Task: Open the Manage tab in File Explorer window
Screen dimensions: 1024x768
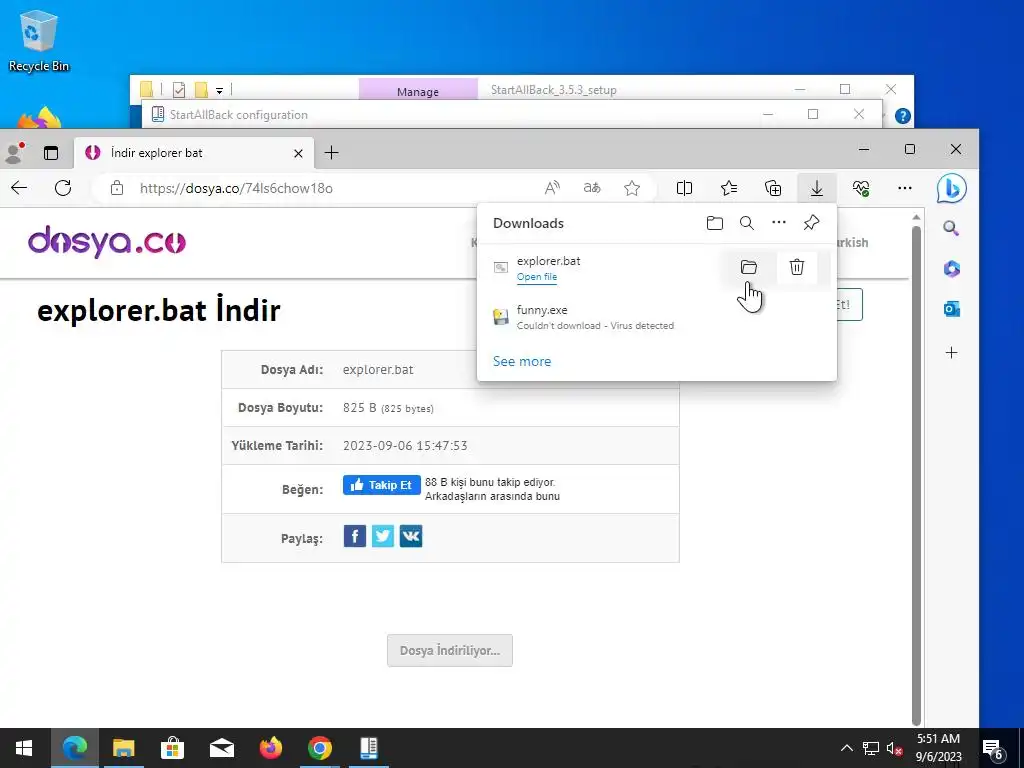Action: tap(418, 91)
